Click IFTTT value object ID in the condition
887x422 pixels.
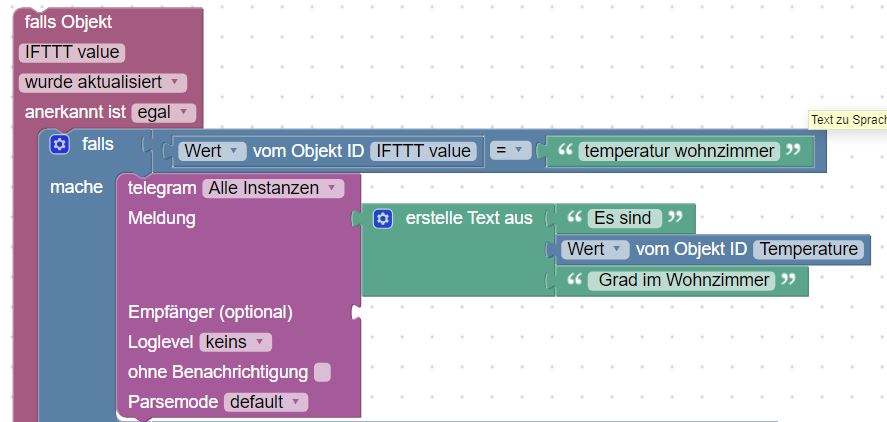tap(423, 151)
